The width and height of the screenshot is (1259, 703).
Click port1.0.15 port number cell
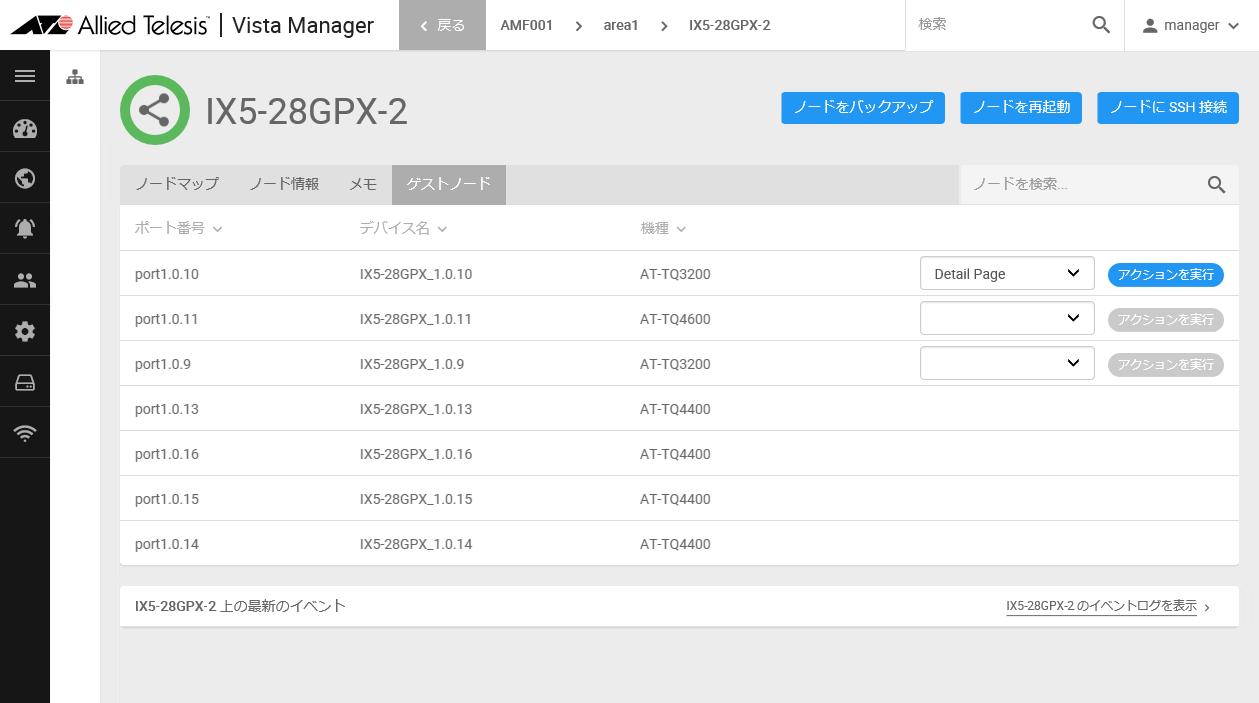[167, 499]
